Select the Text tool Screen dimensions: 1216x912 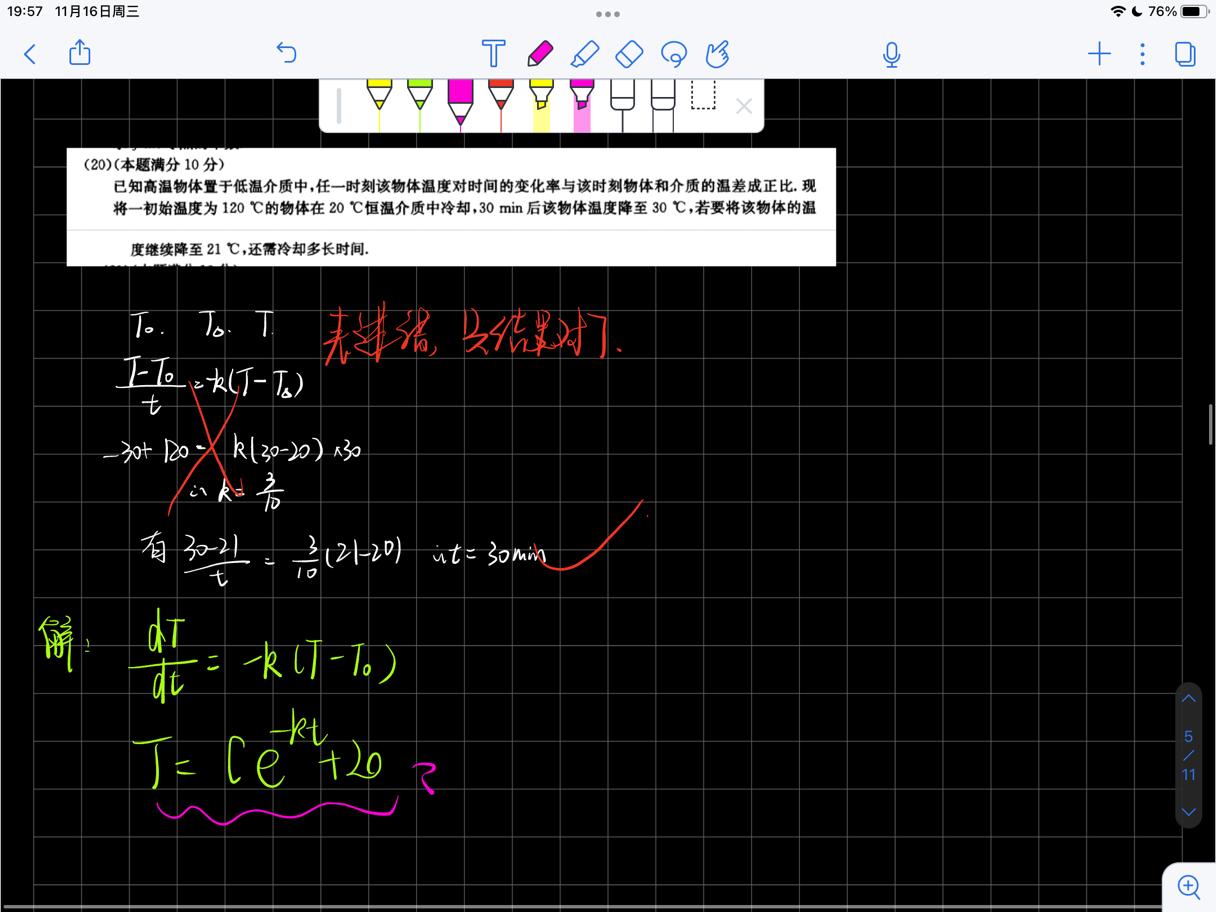tap(493, 53)
